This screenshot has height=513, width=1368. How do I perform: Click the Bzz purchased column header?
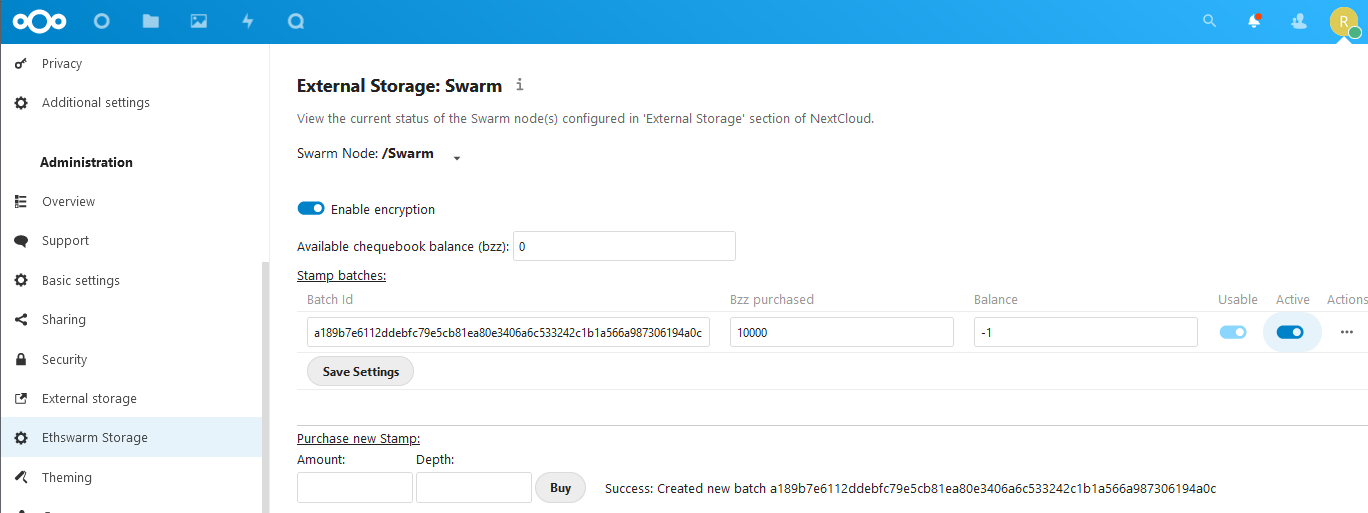point(772,299)
